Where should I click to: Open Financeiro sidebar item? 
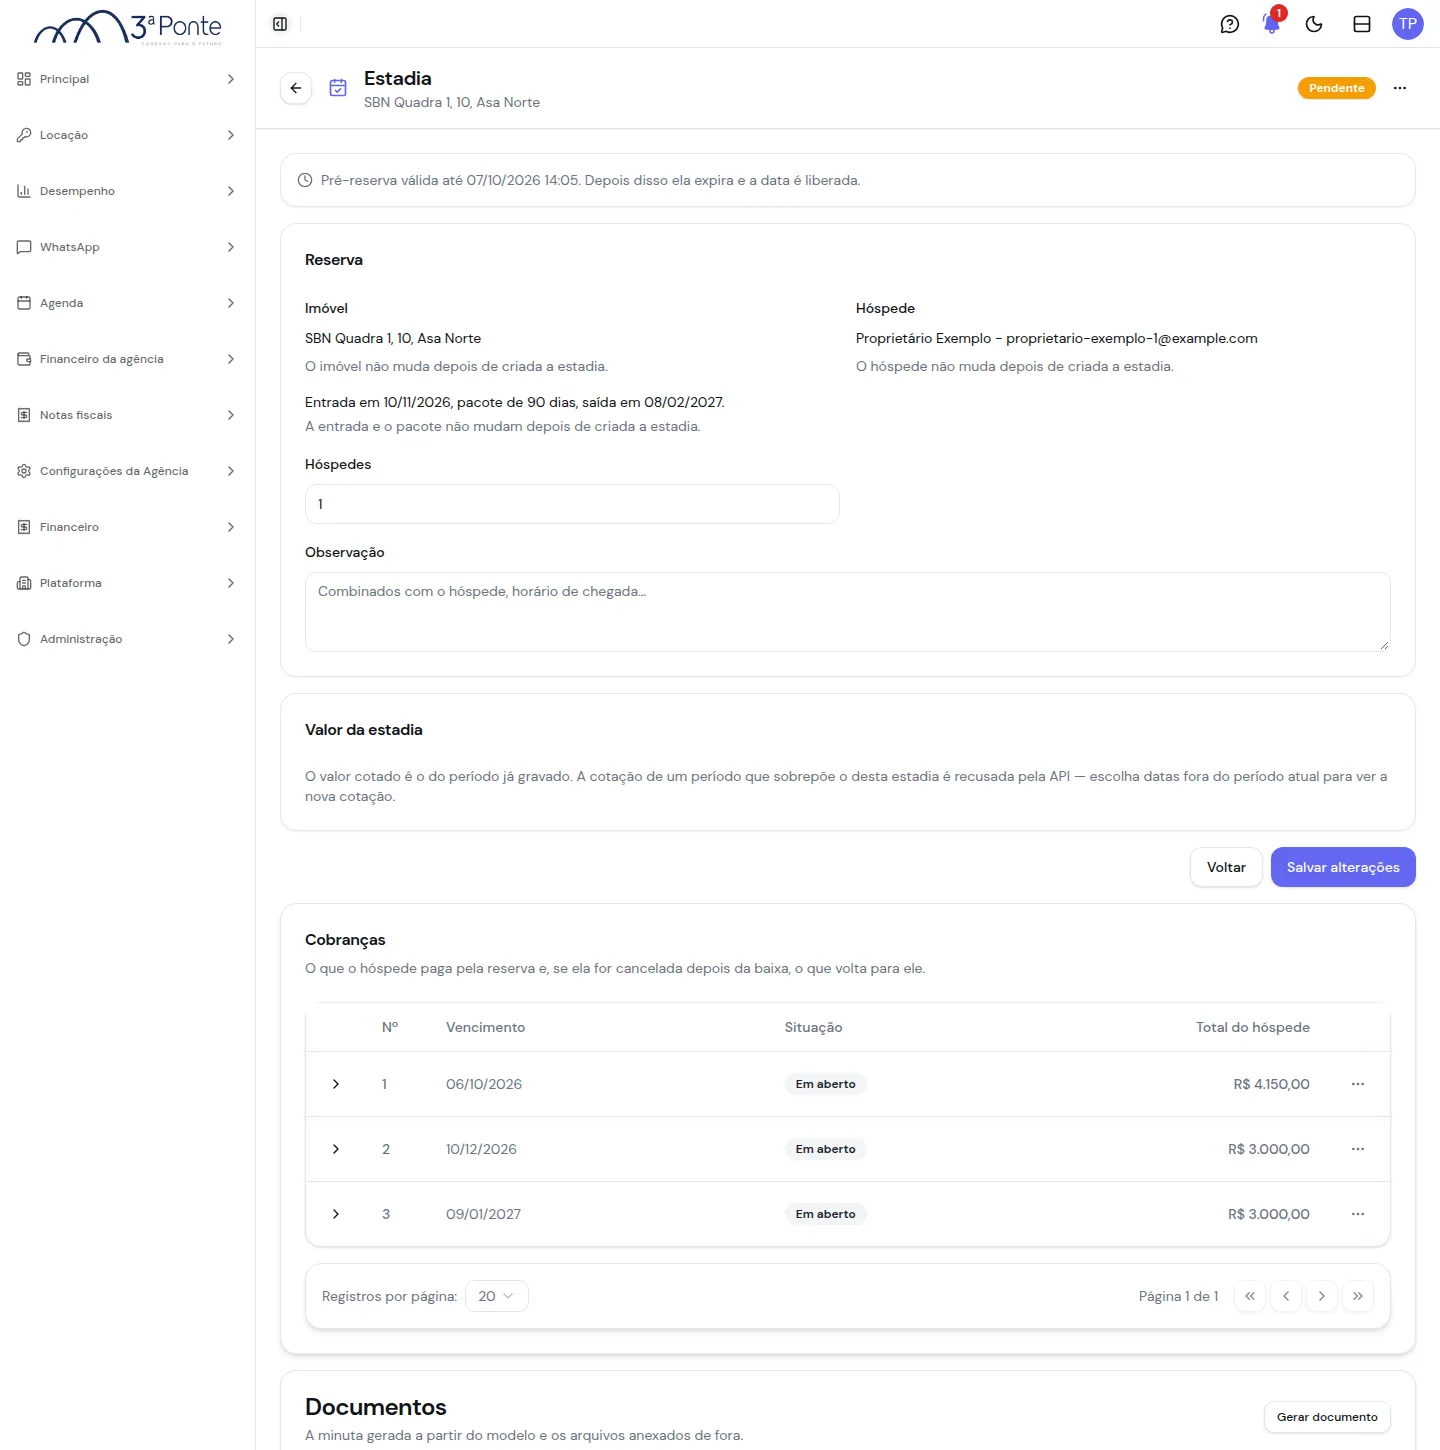pyautogui.click(x=127, y=527)
